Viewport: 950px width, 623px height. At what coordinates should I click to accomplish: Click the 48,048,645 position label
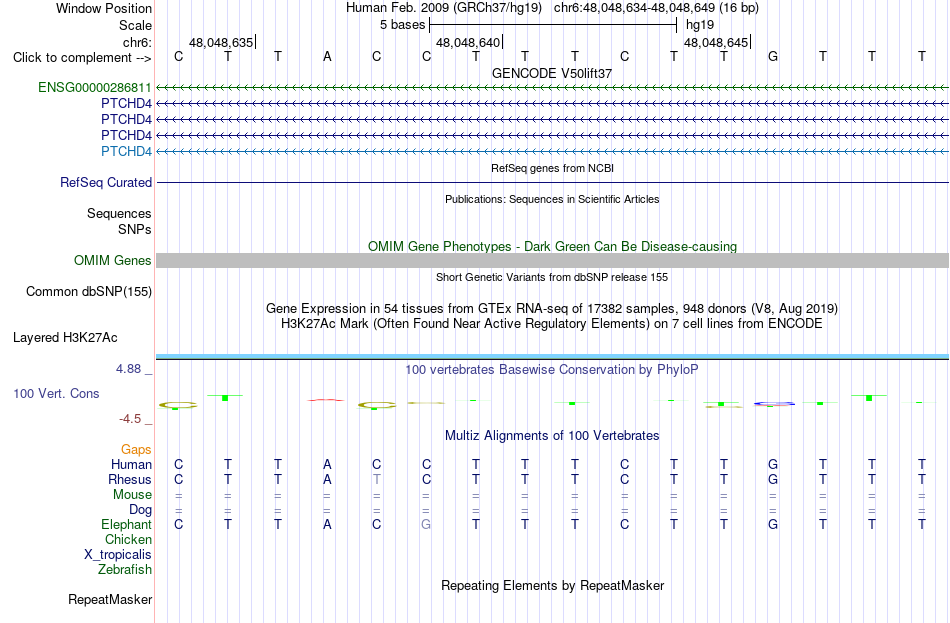point(716,42)
